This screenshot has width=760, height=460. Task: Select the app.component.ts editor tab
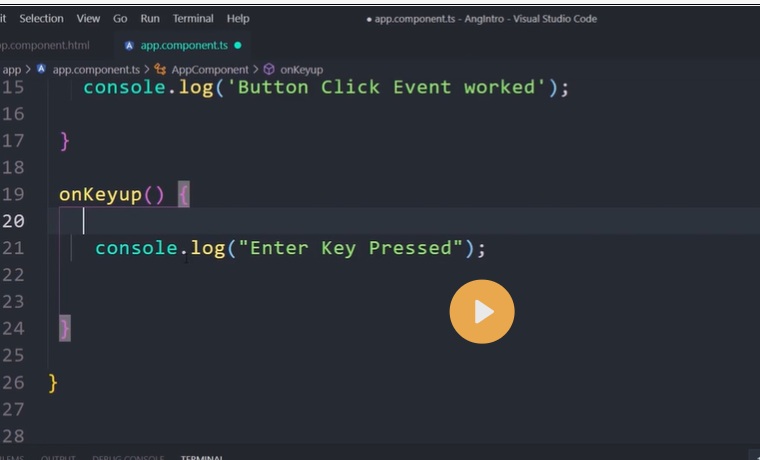point(185,46)
